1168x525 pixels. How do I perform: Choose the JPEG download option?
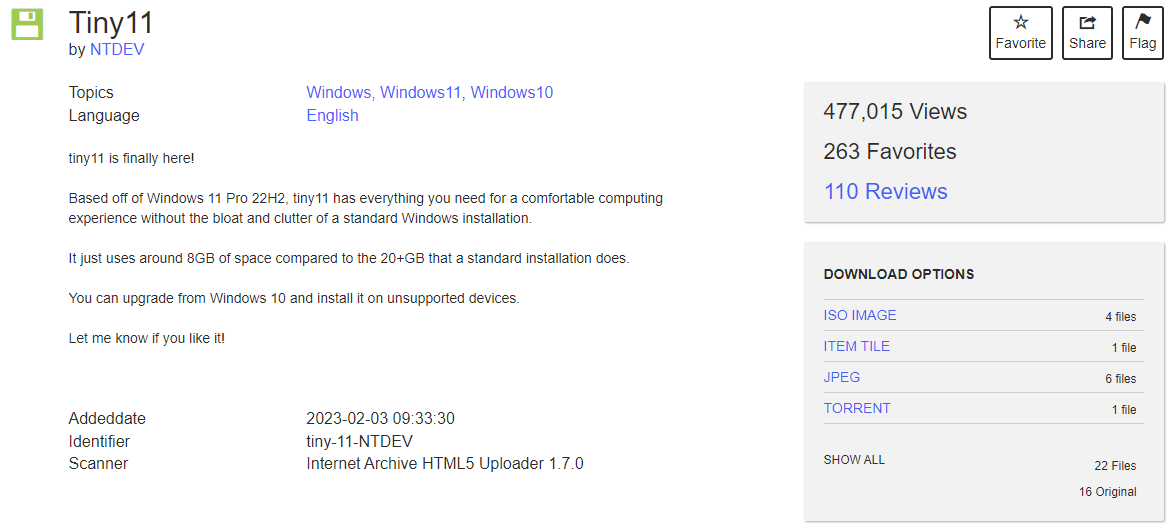842,377
